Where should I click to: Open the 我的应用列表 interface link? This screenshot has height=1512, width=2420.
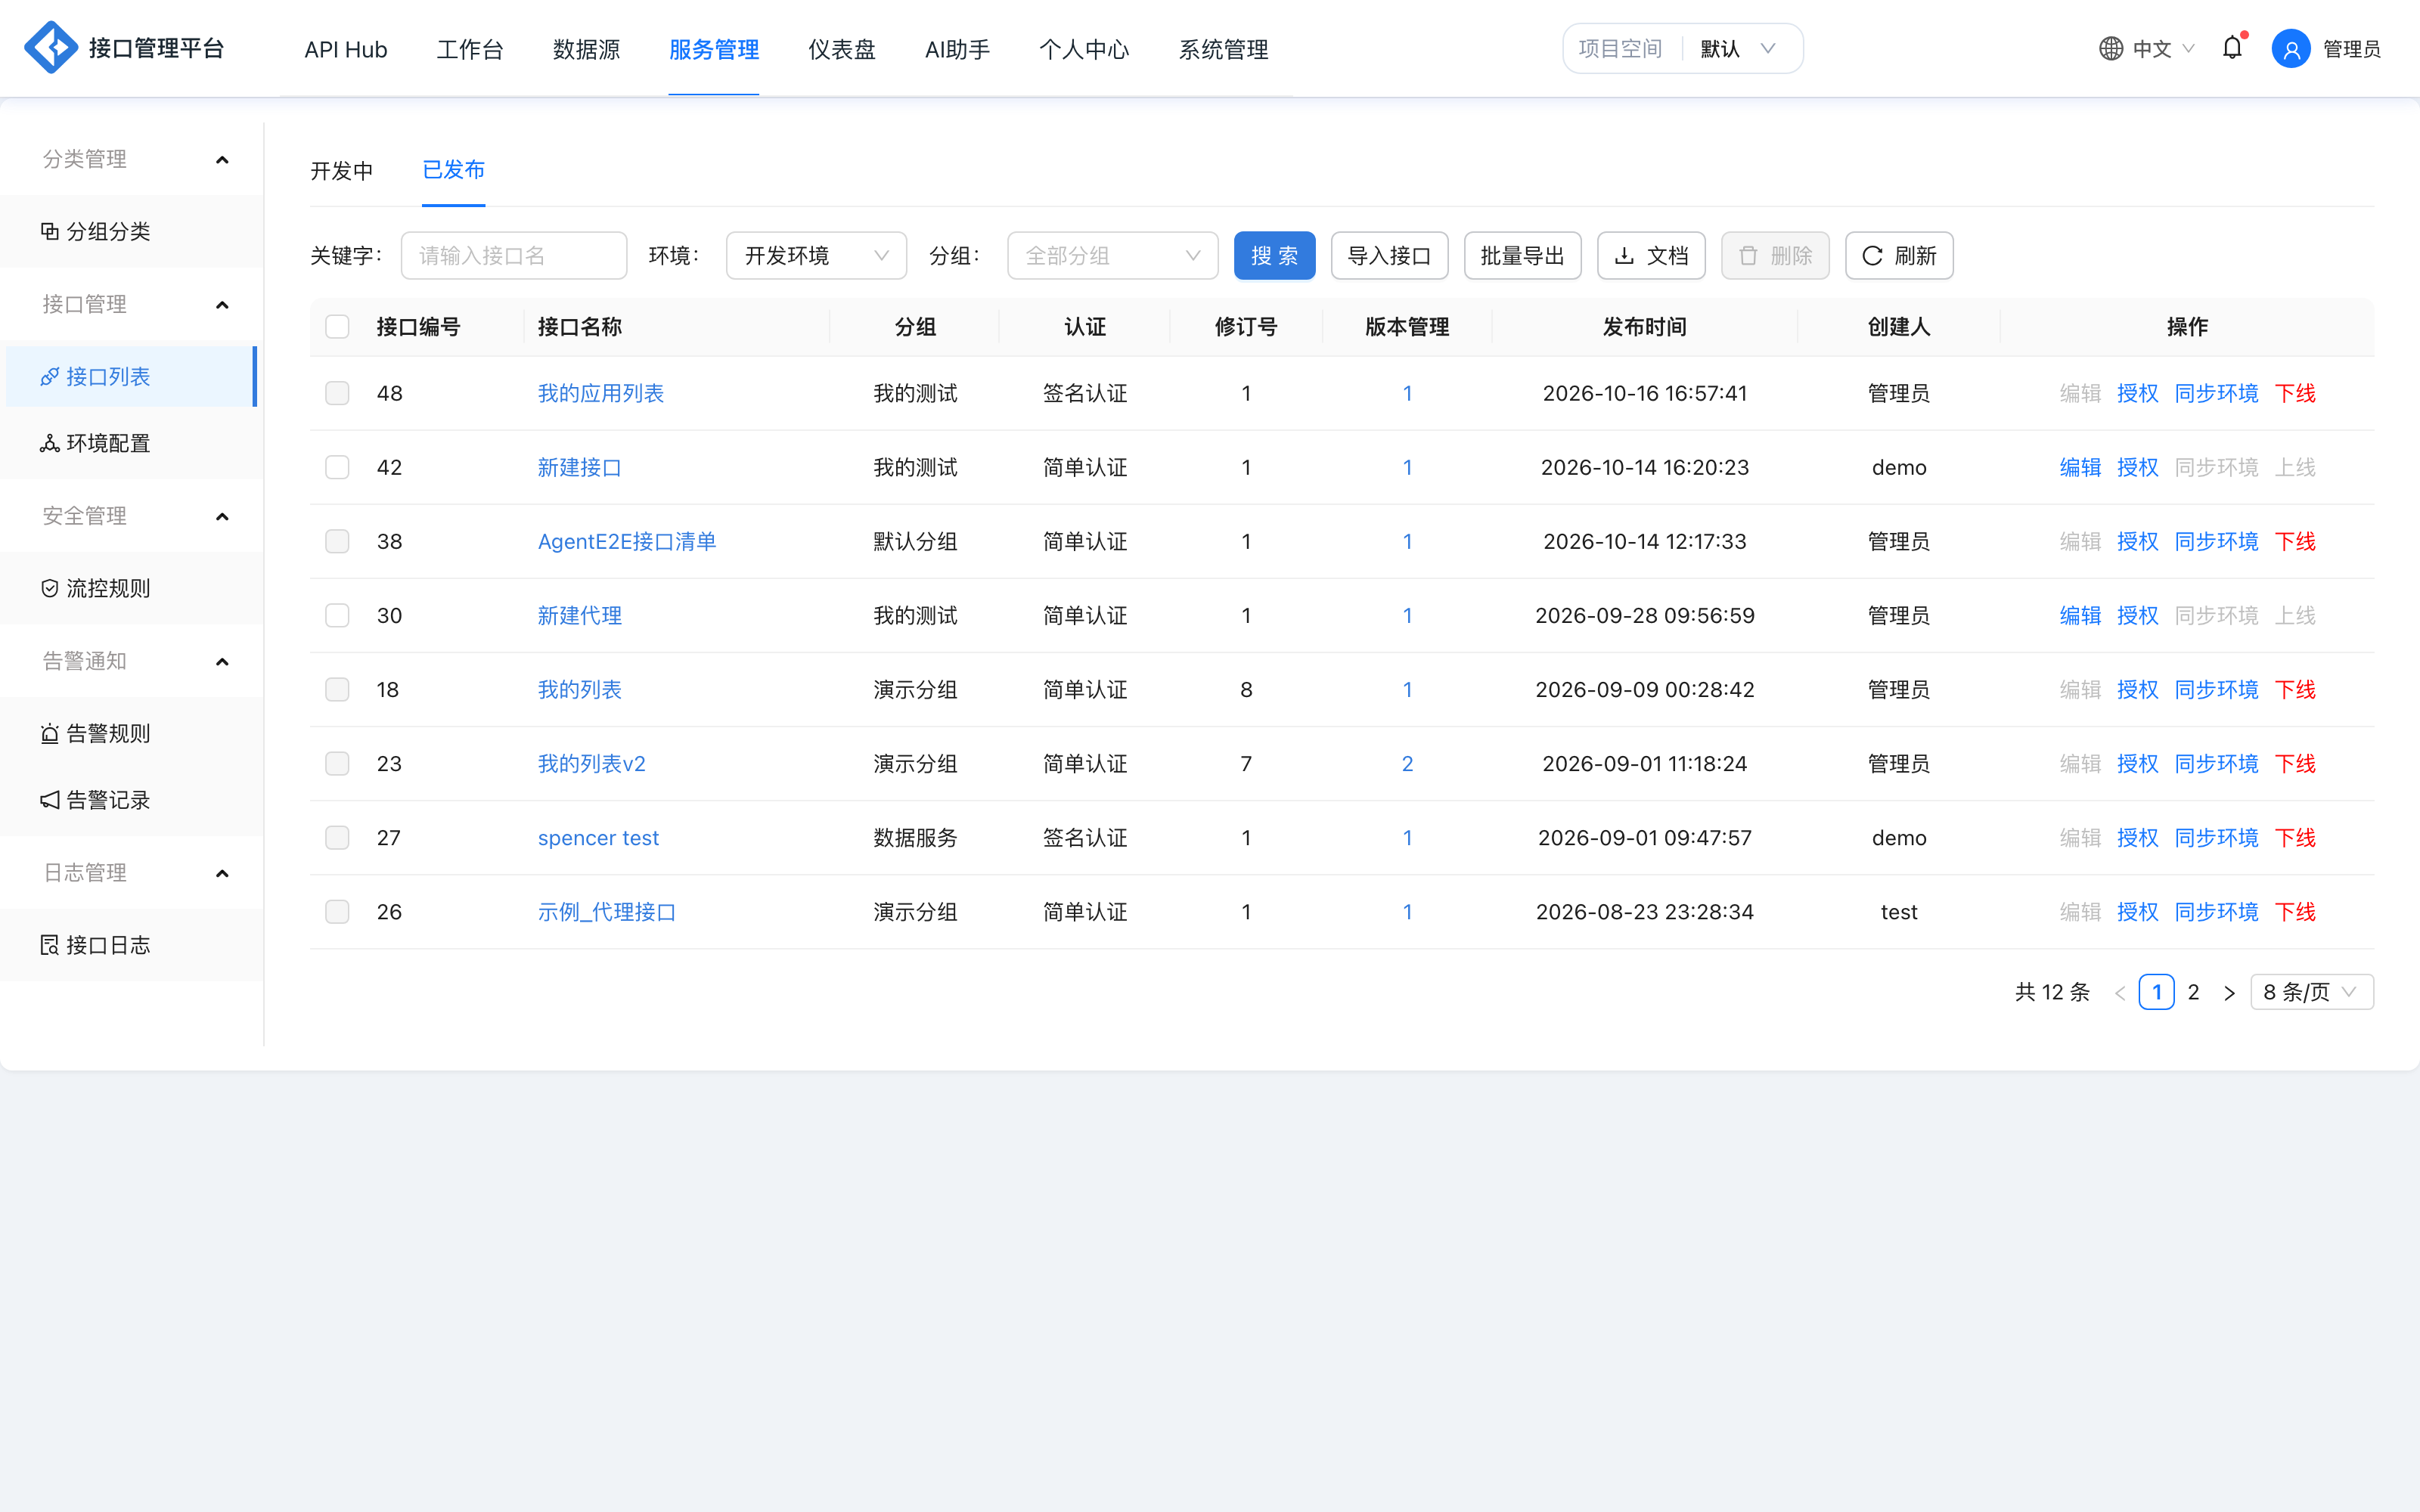(600, 393)
